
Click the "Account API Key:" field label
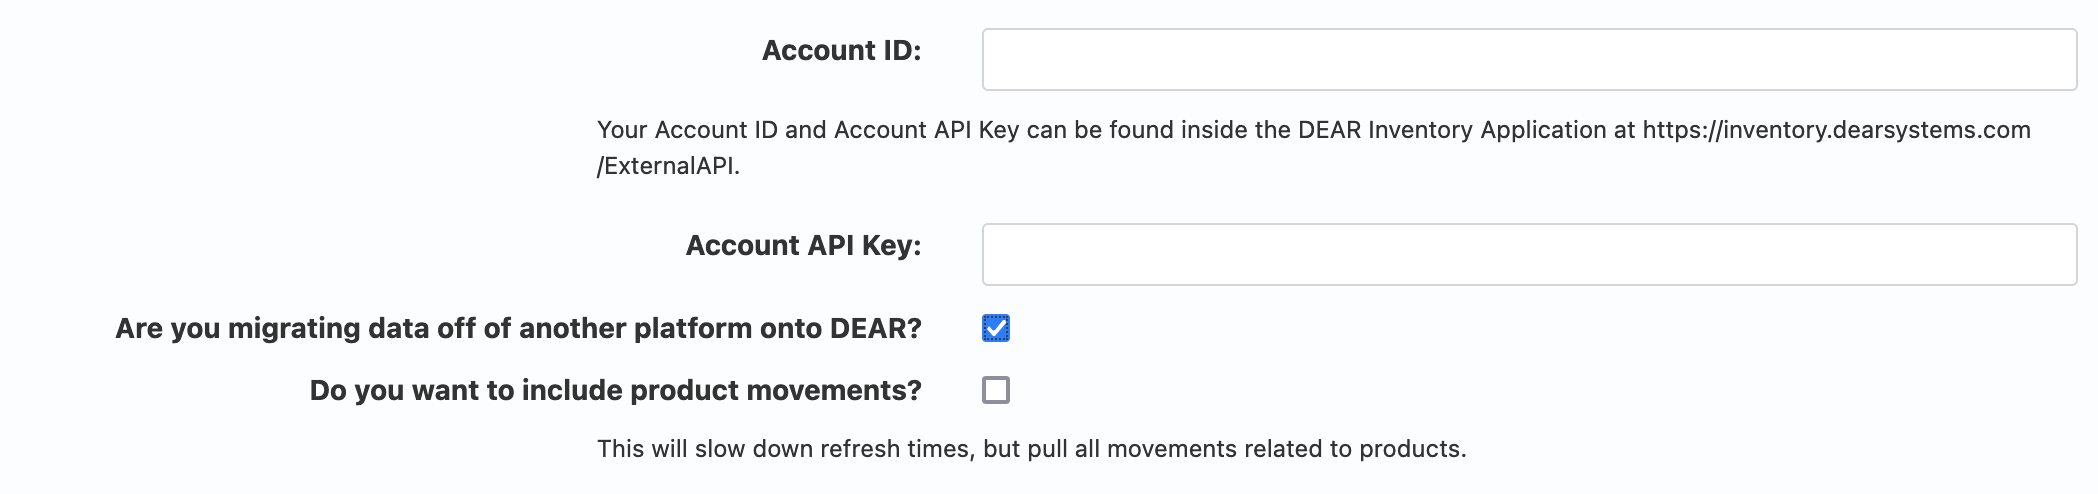(x=803, y=246)
